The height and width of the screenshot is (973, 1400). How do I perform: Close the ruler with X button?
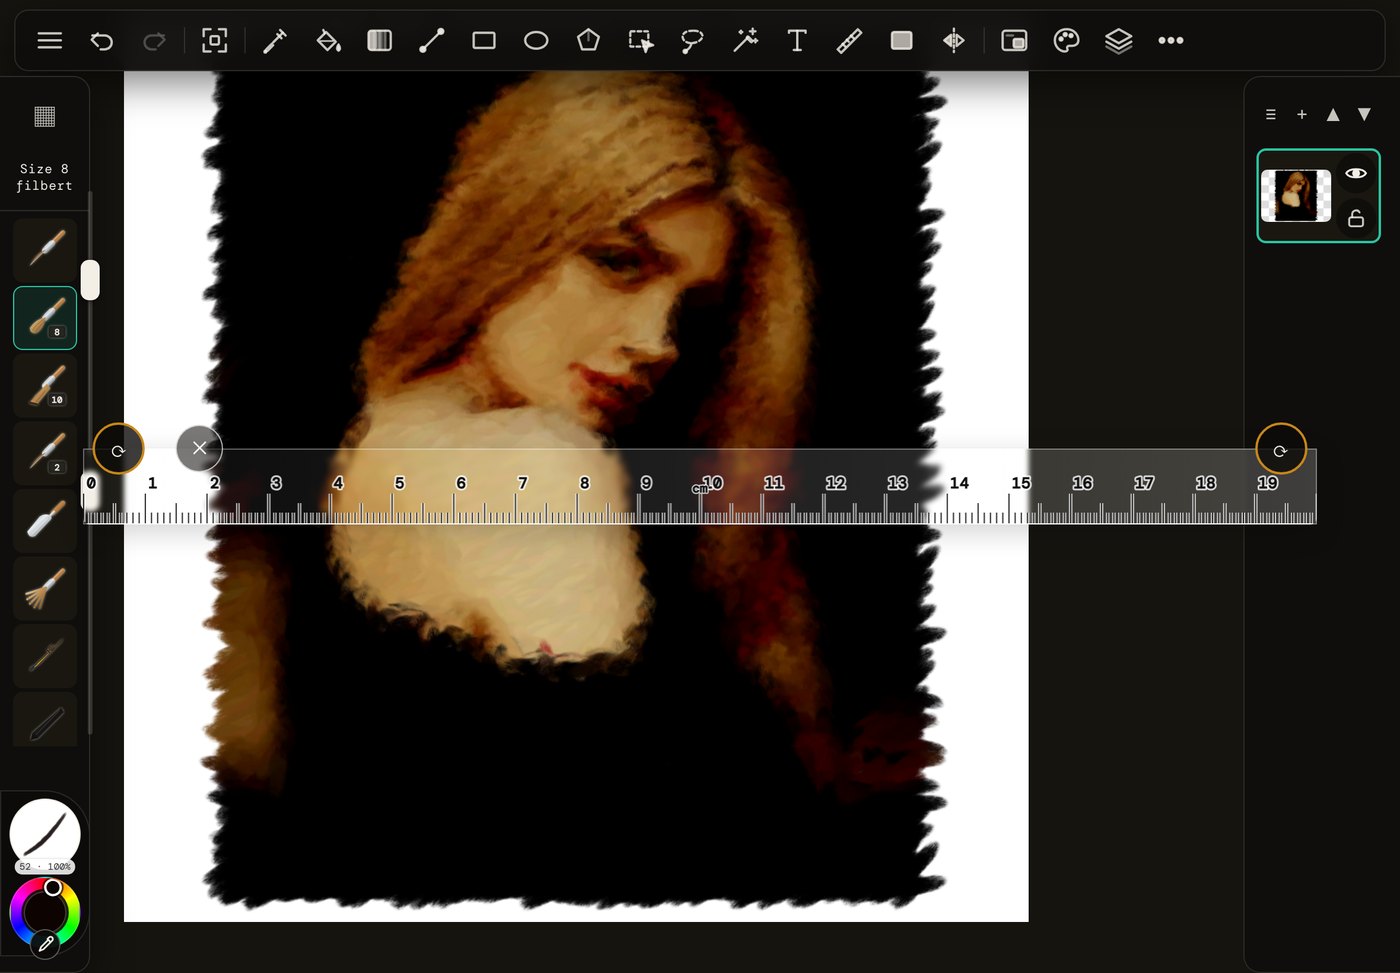(x=199, y=448)
